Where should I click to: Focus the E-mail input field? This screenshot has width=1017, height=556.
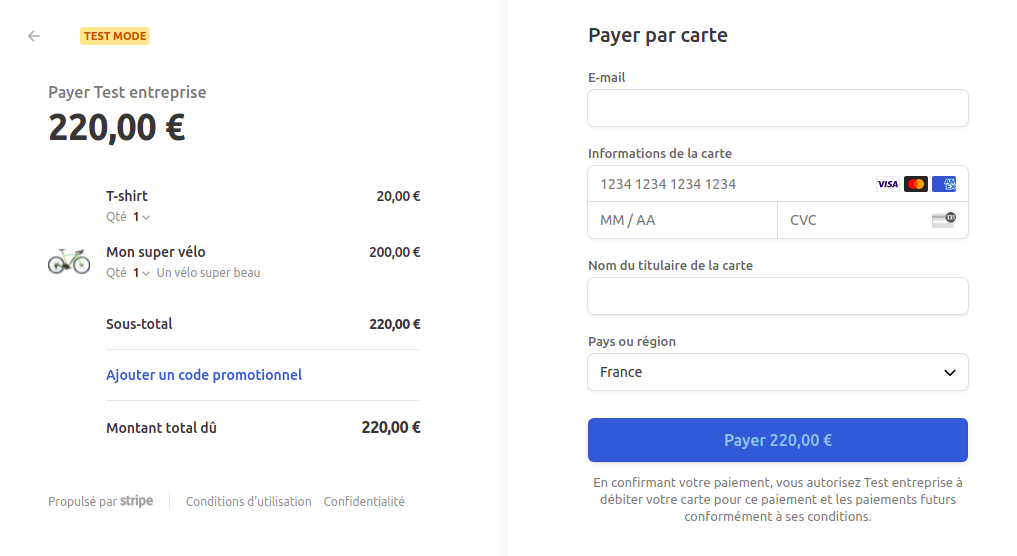point(777,108)
